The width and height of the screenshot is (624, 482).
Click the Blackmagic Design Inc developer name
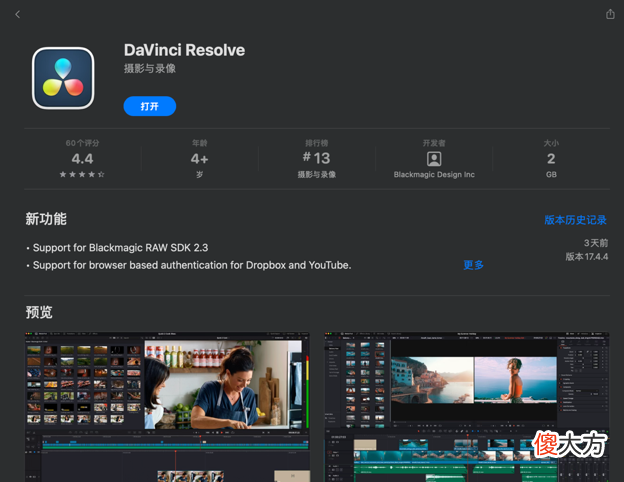click(x=434, y=175)
